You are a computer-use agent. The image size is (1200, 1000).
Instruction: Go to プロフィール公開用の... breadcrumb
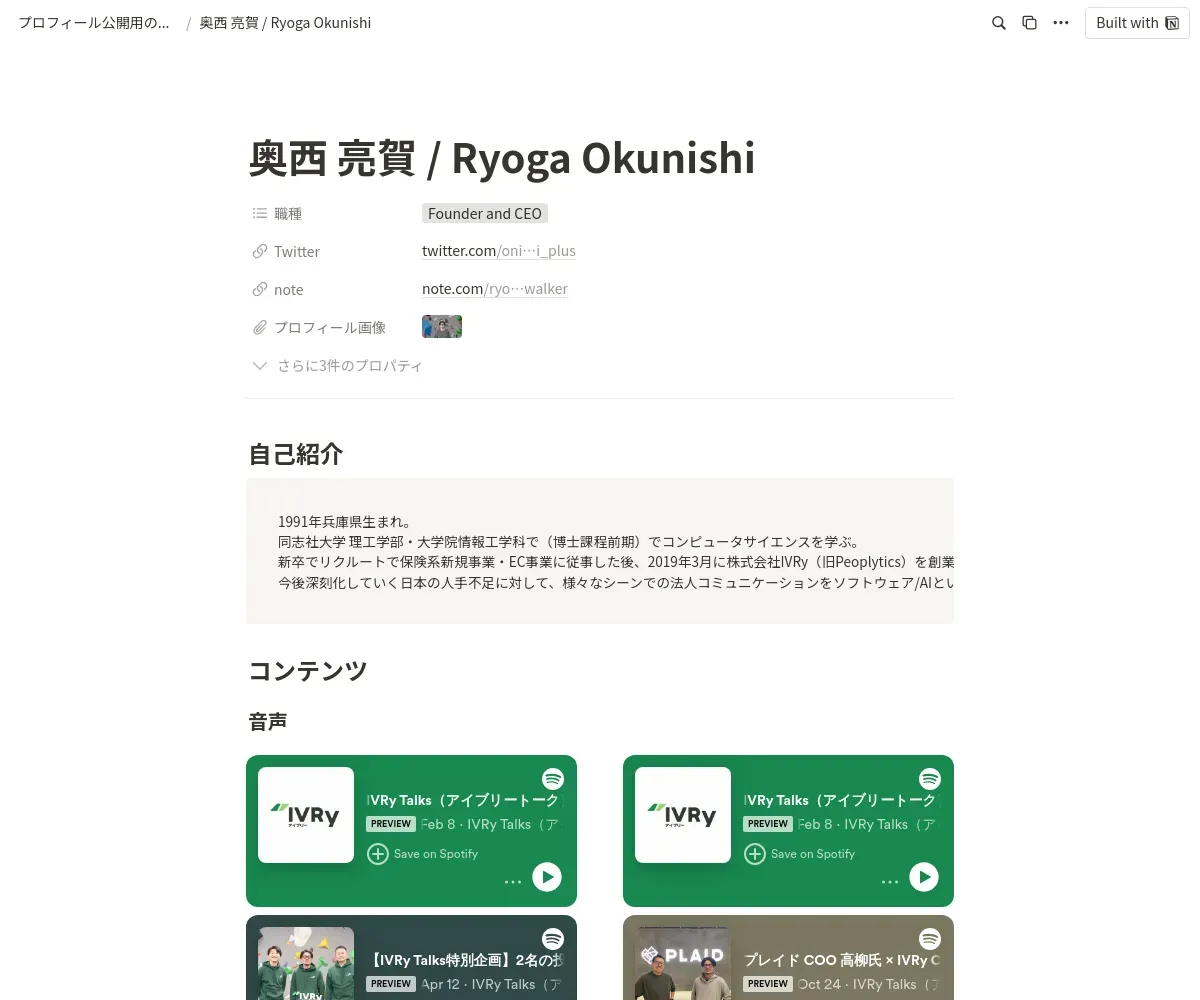tap(94, 23)
